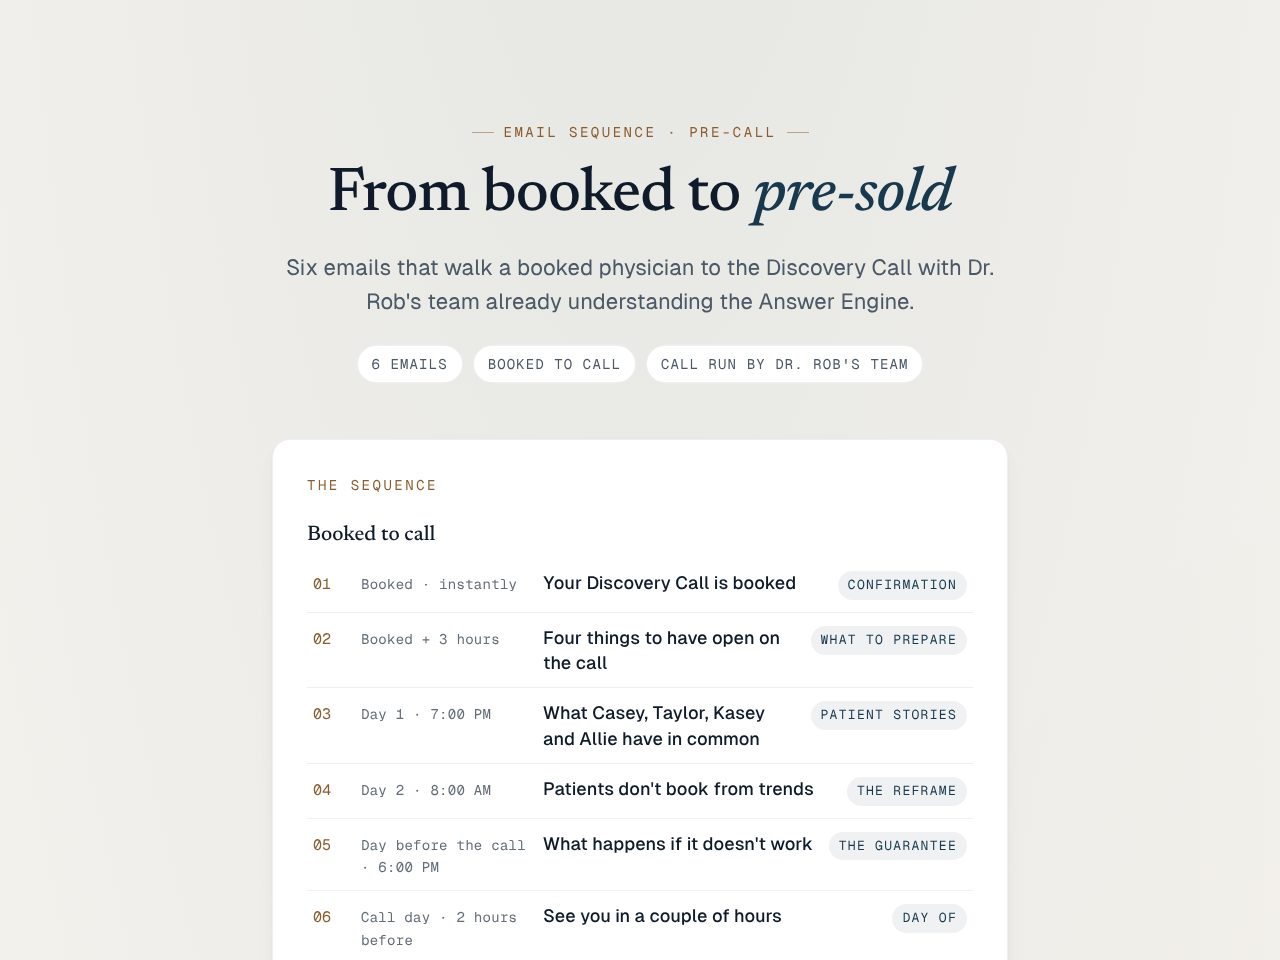Open 'What happens if it doesn't work' email
Viewport: 1280px width, 960px height.
tap(677, 844)
